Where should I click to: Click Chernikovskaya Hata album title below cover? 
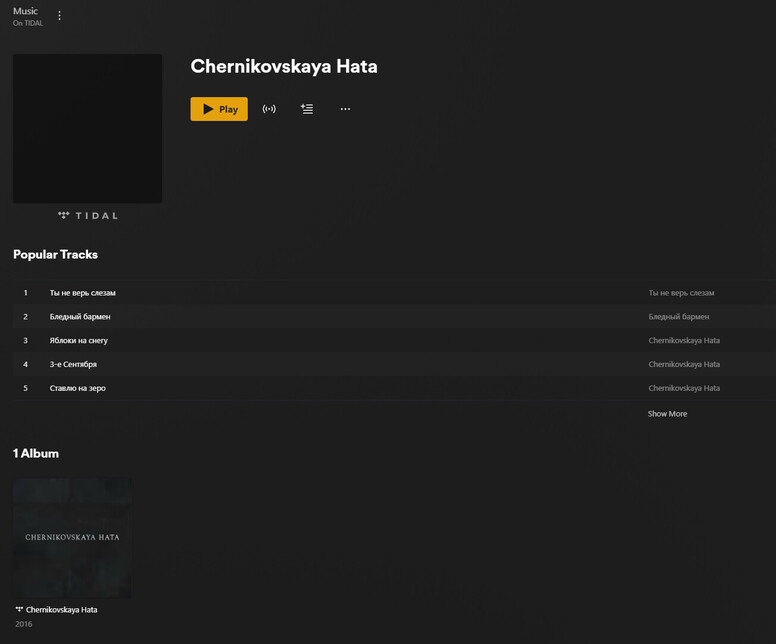[x=61, y=610]
